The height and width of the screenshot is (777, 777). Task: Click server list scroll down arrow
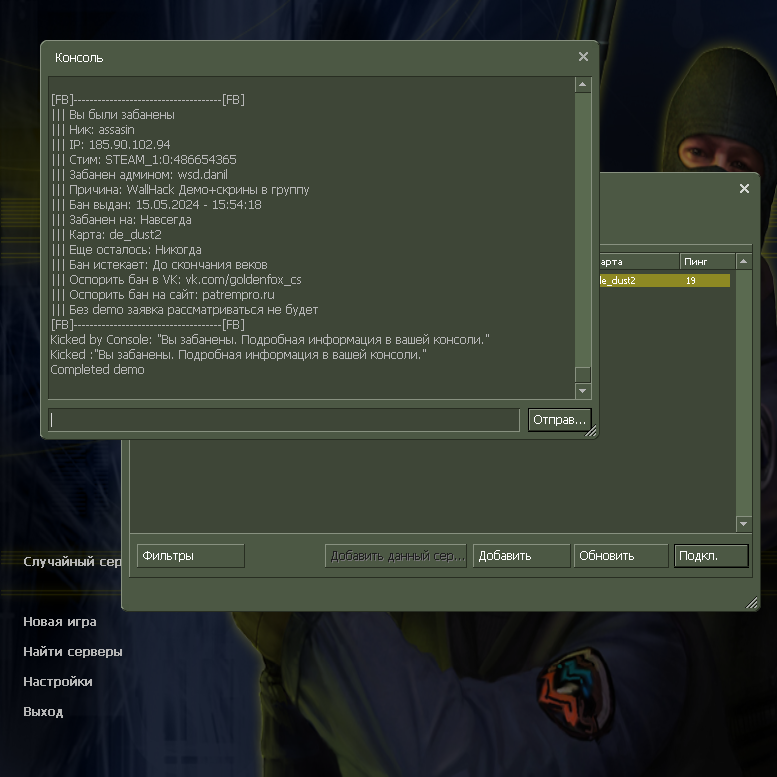[743, 524]
